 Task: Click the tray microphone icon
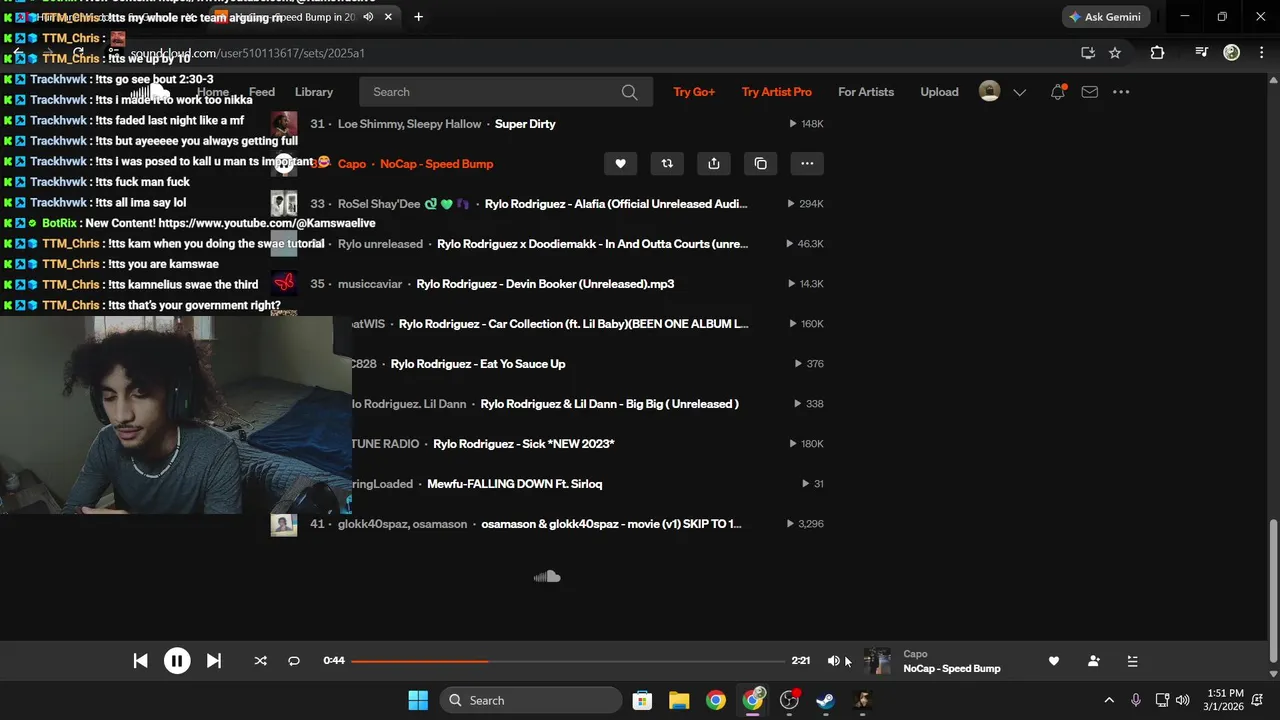1135,700
